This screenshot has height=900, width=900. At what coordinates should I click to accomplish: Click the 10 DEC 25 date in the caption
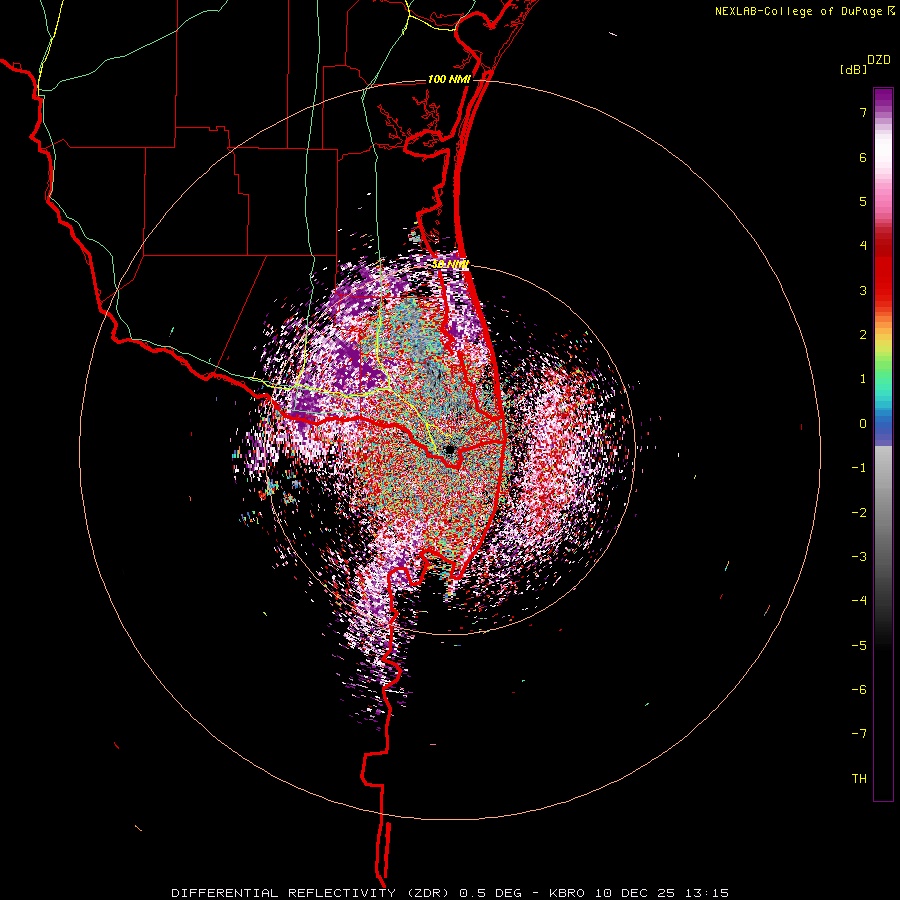637,893
